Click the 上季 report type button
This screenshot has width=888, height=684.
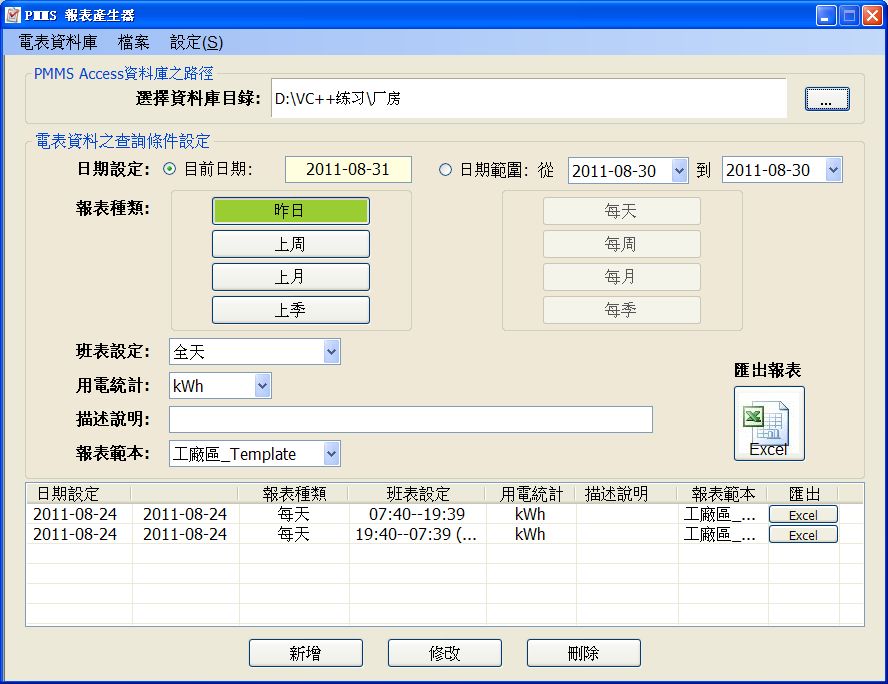click(x=291, y=310)
